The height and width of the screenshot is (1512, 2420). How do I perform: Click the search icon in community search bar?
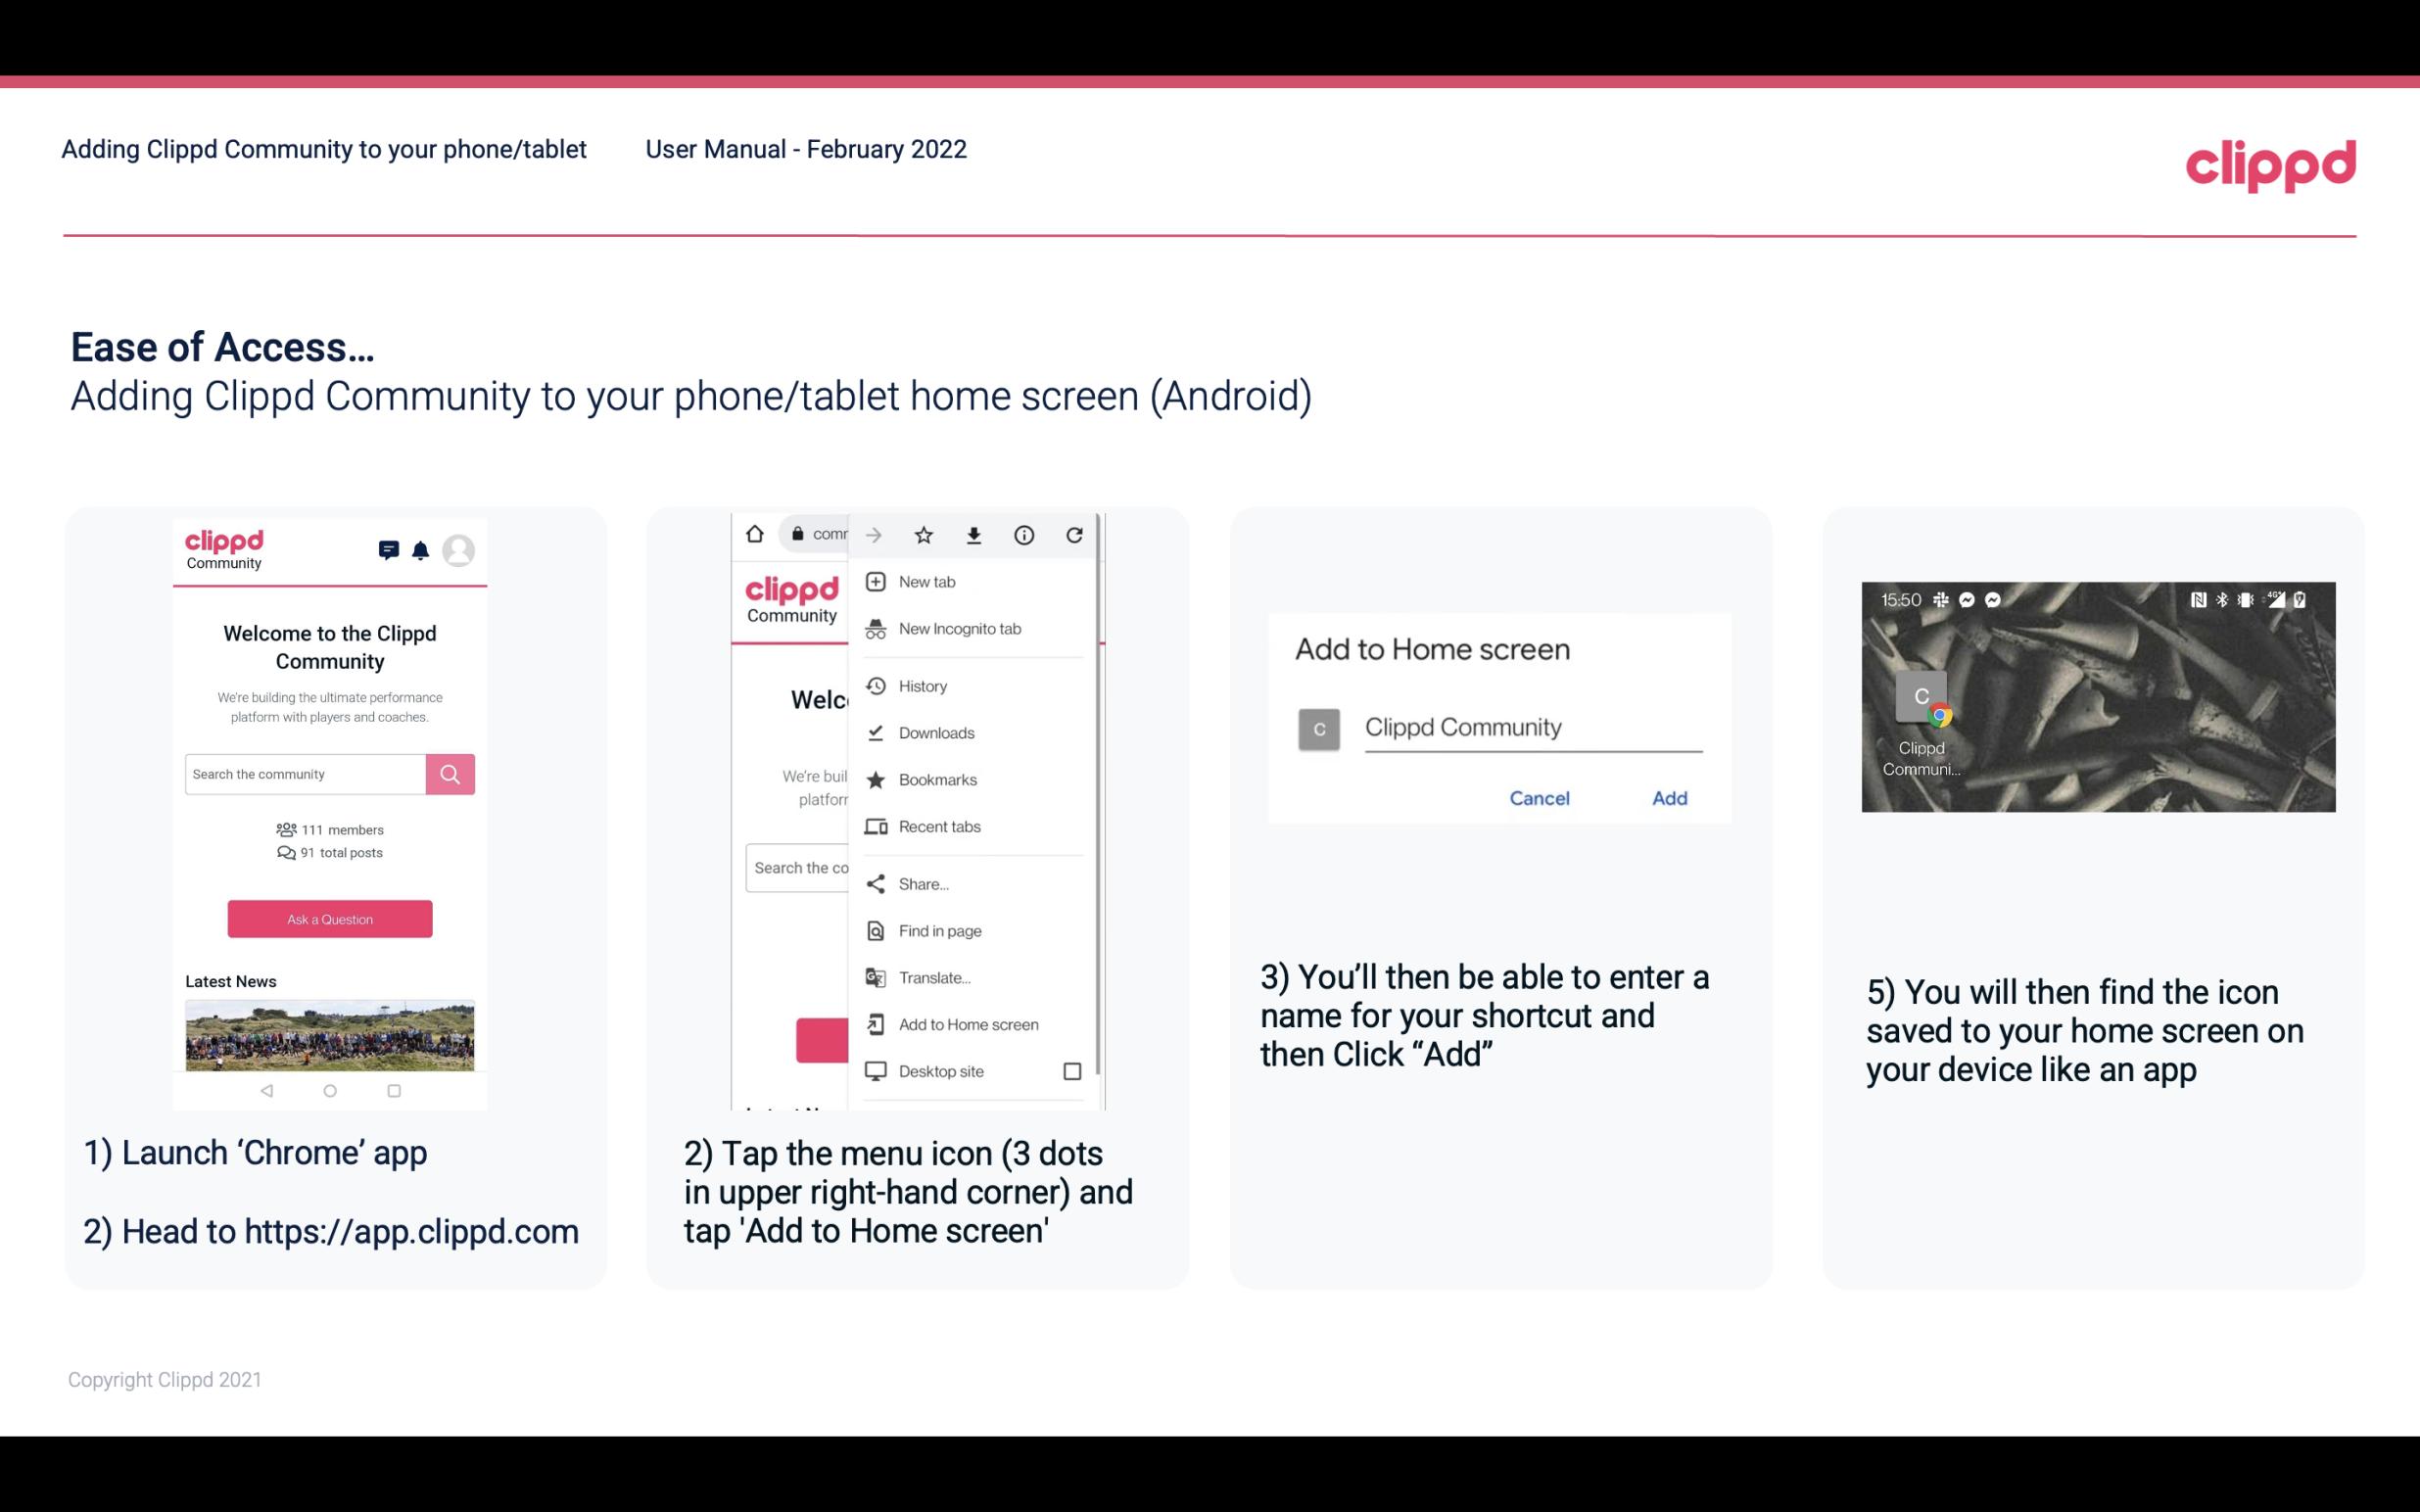pos(450,772)
